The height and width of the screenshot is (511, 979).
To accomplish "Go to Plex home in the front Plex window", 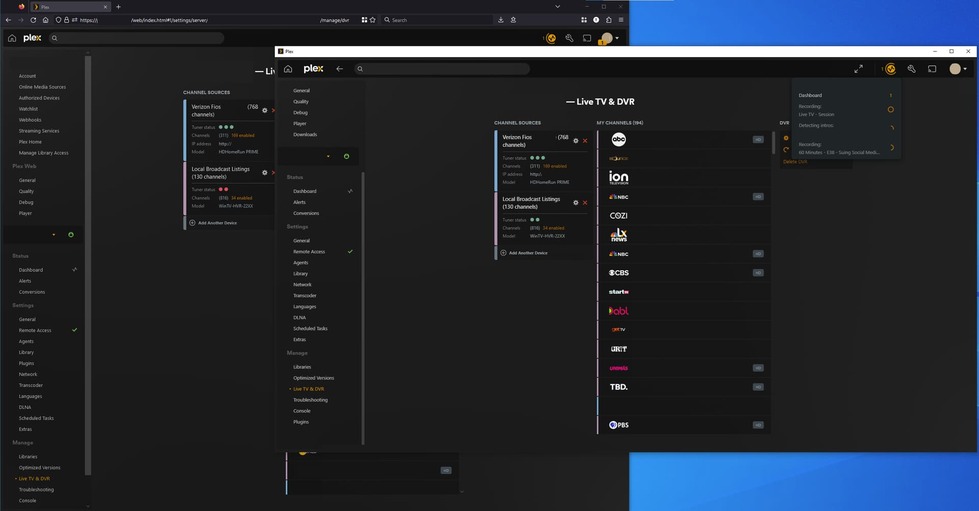I will (288, 69).
